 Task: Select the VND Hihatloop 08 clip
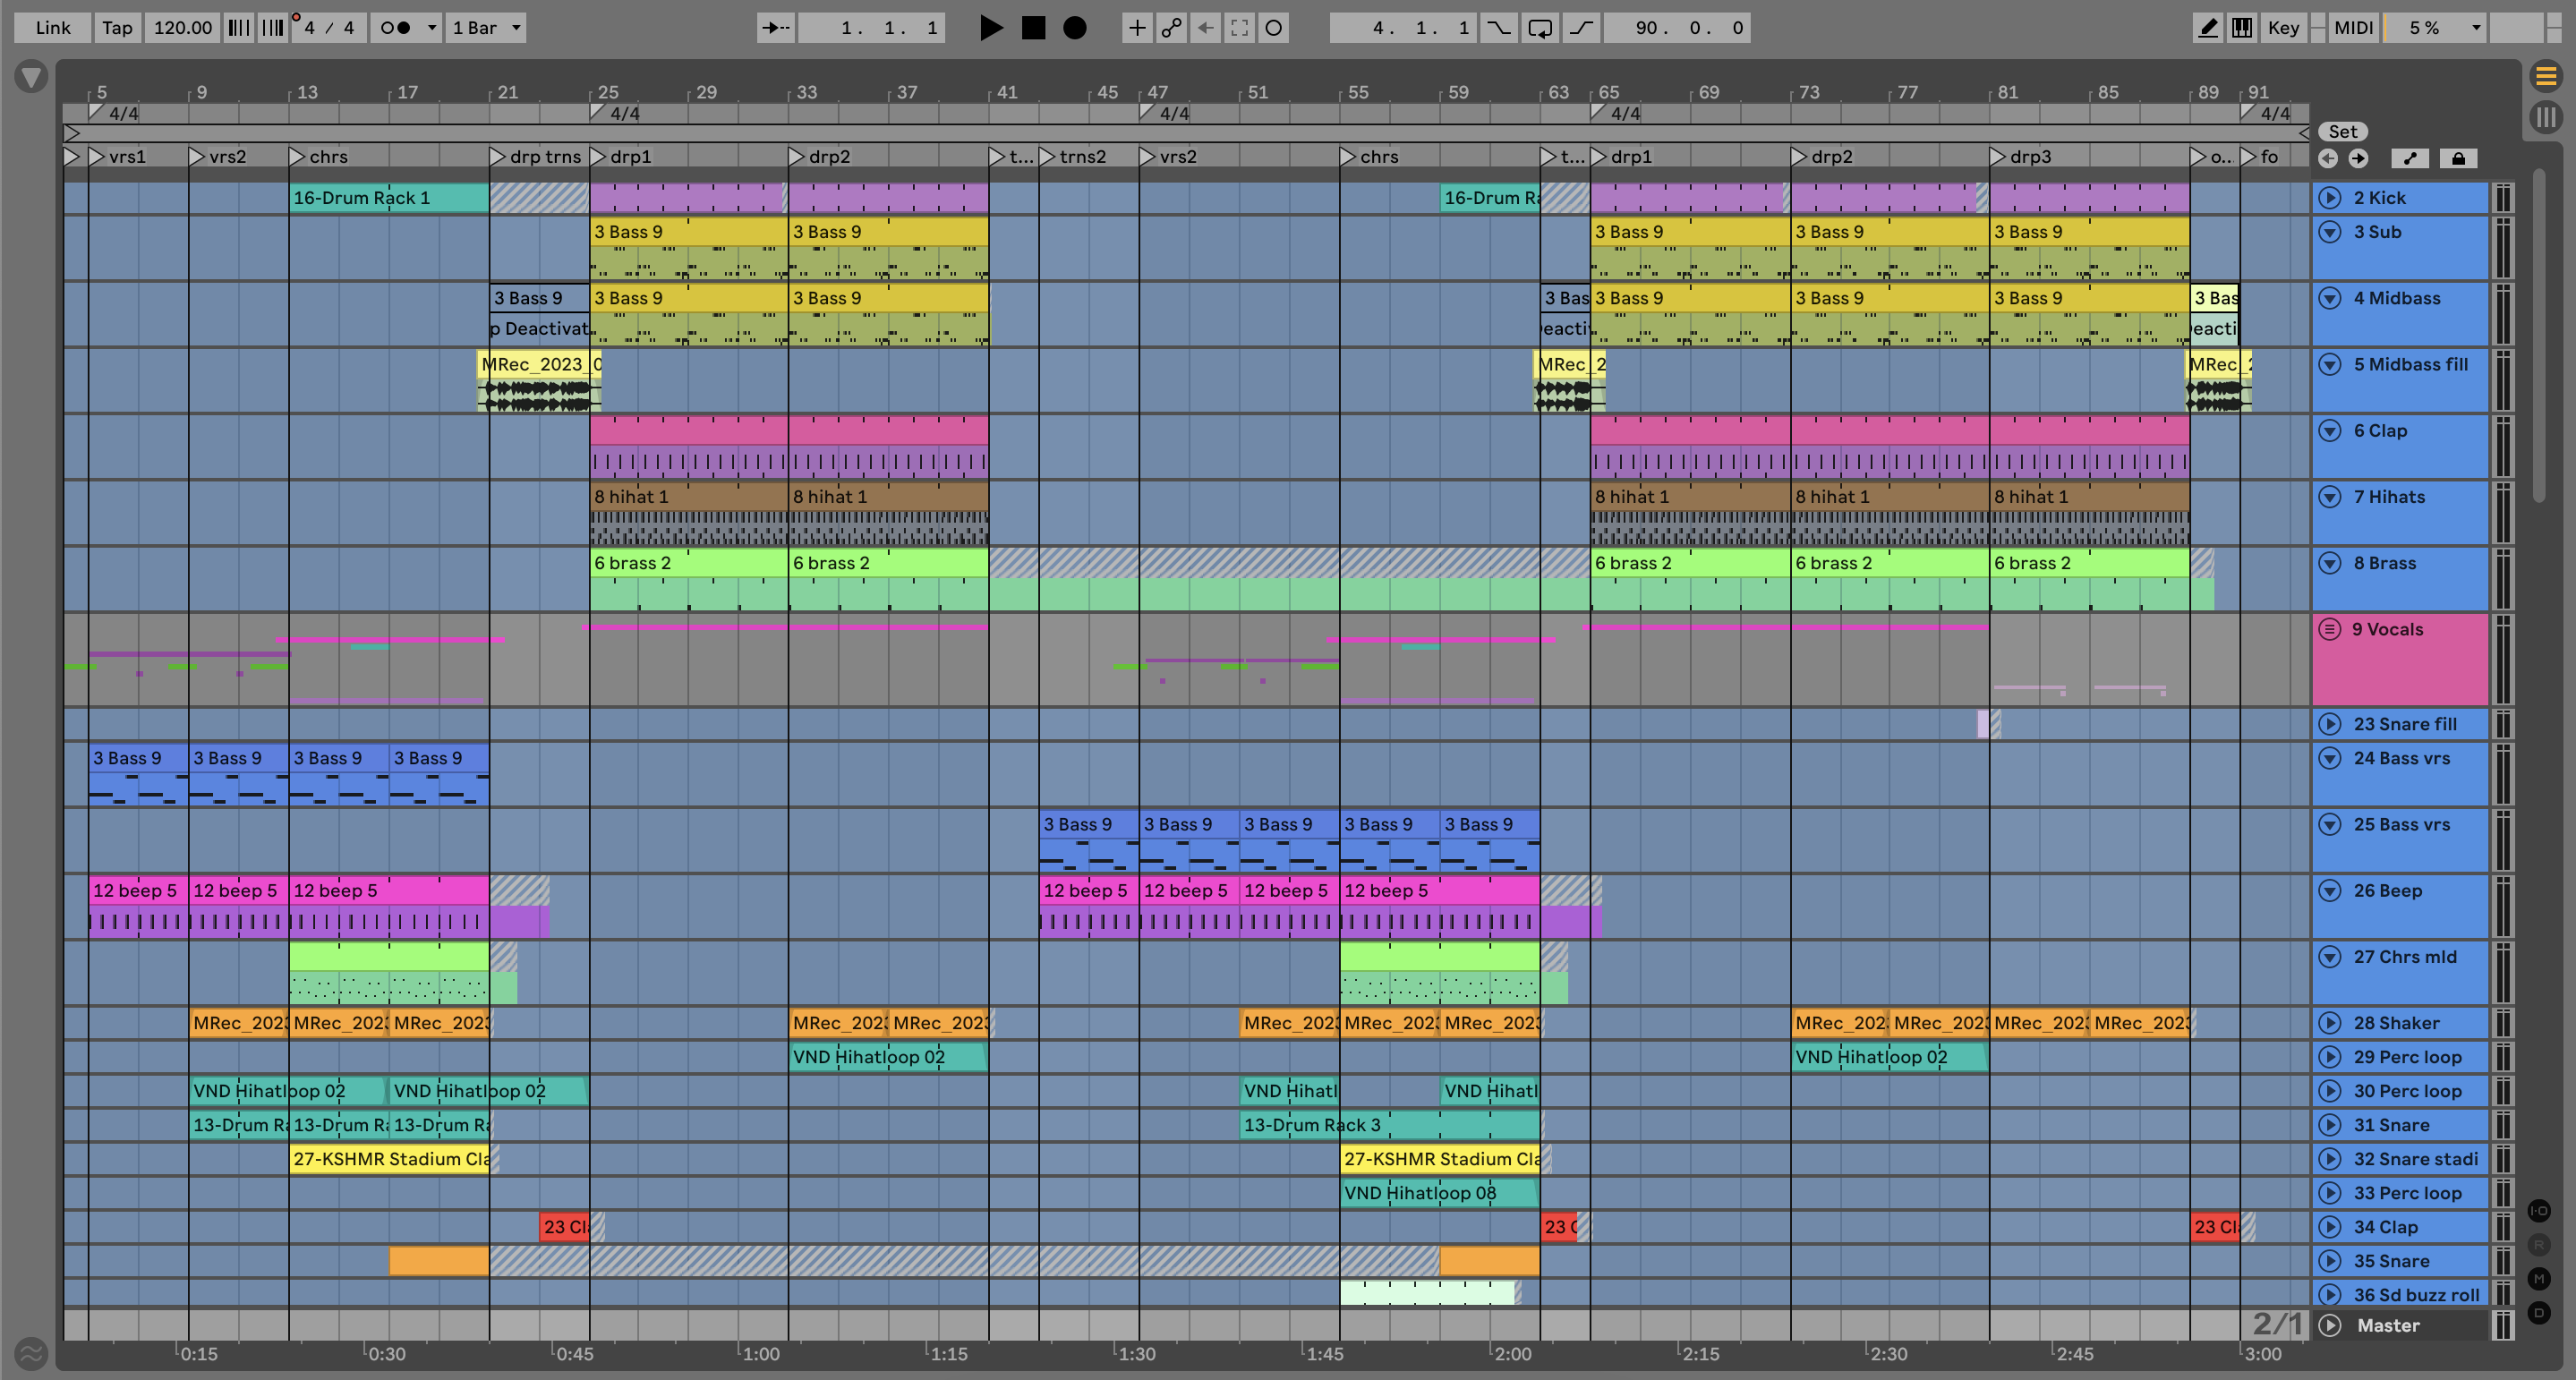pos(1439,1193)
